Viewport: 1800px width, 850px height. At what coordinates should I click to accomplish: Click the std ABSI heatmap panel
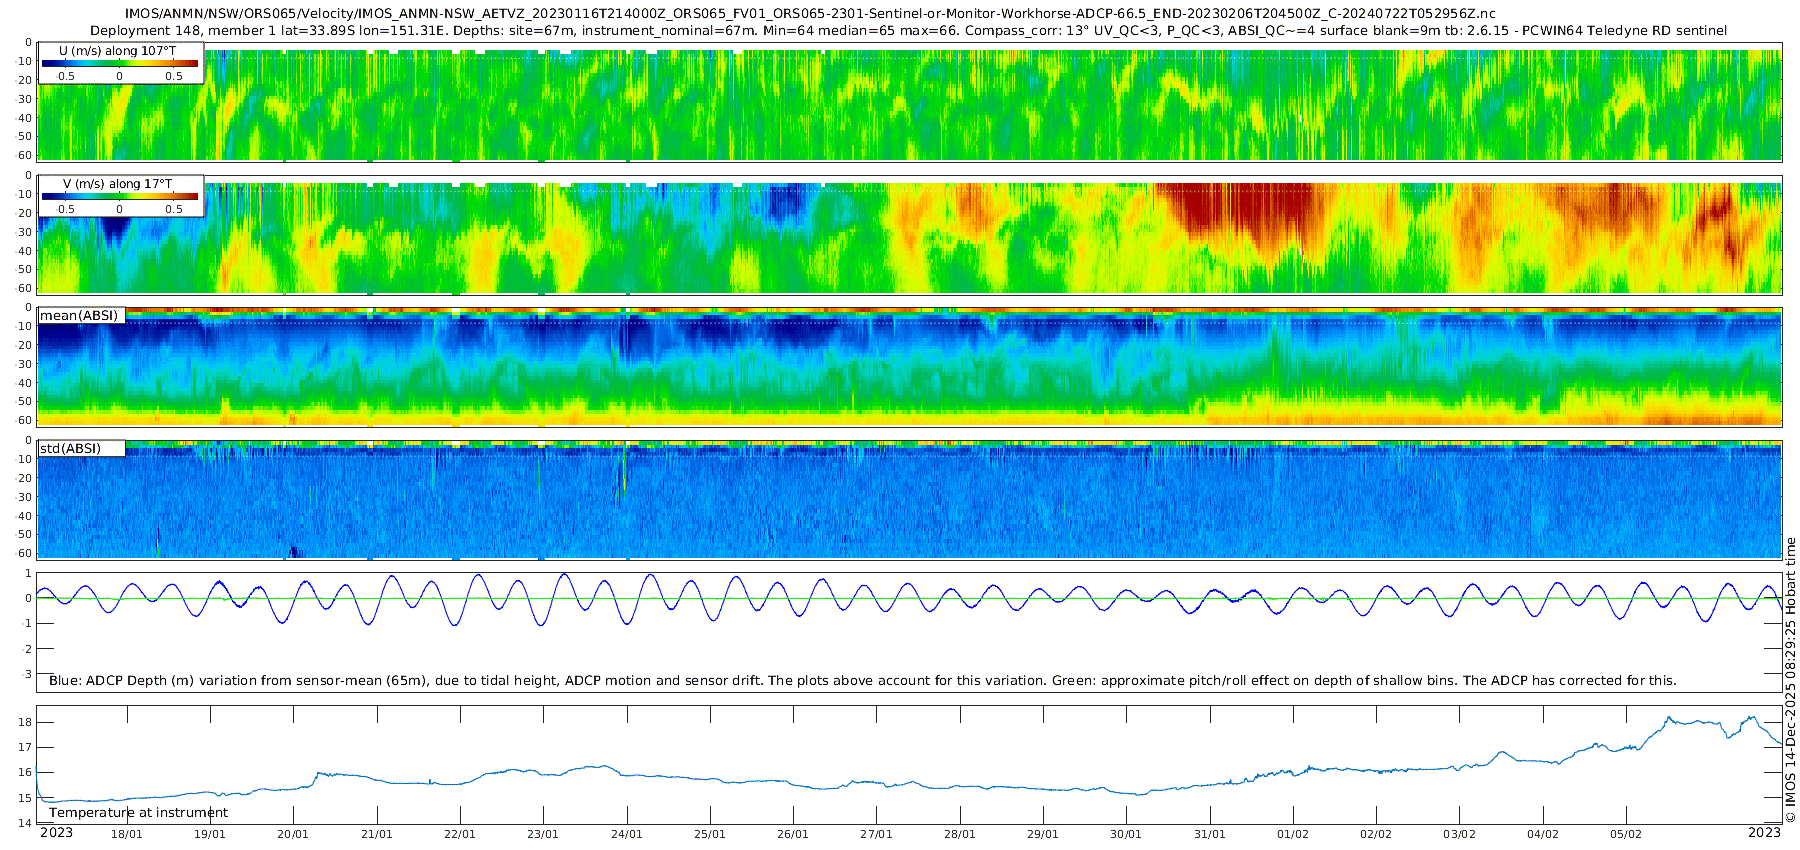(909, 500)
